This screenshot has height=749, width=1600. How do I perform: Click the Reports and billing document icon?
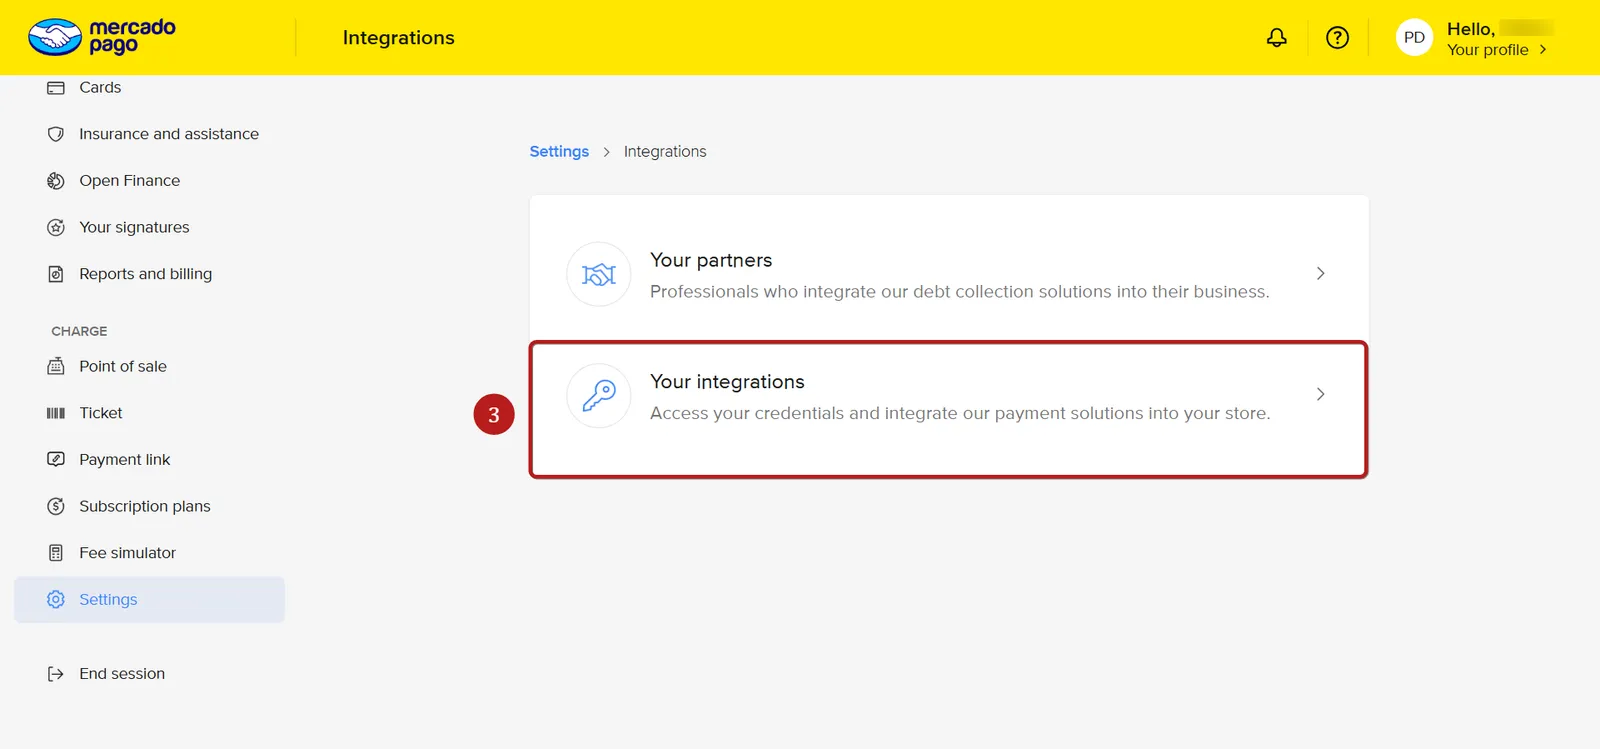(x=56, y=274)
